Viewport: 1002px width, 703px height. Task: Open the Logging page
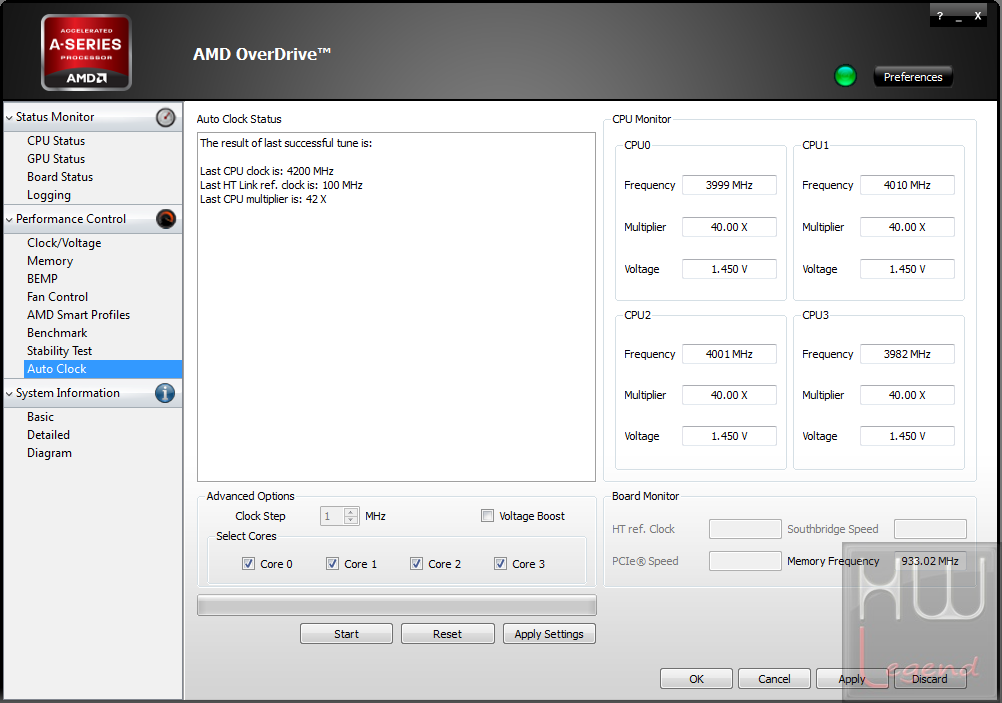click(x=49, y=195)
